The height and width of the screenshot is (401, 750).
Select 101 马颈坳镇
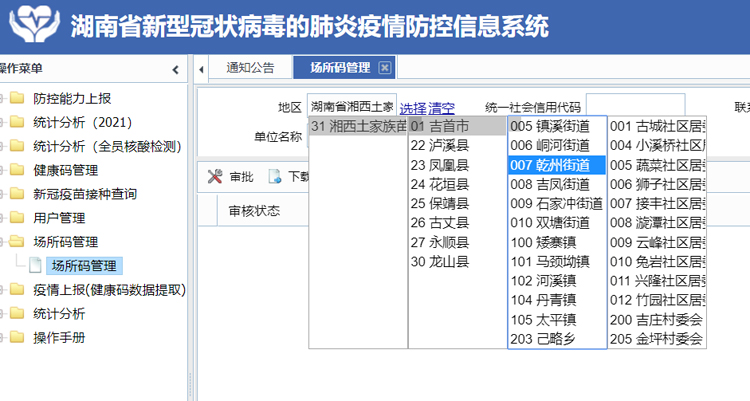tap(557, 262)
